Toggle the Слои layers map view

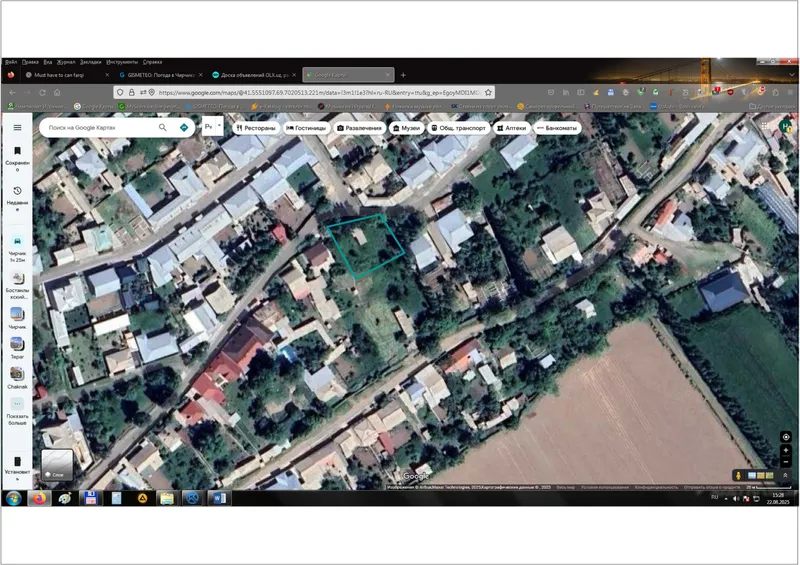[x=57, y=464]
